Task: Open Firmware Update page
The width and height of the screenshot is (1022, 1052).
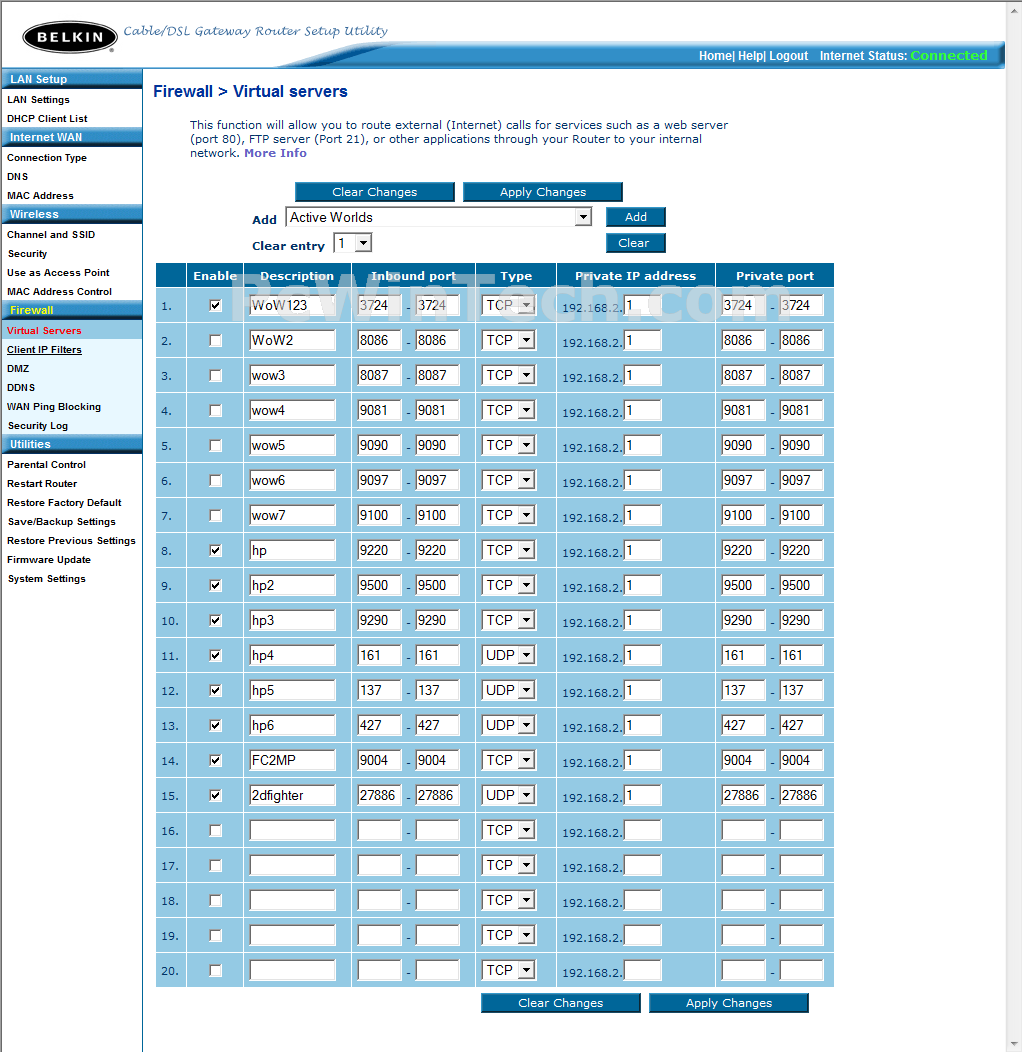Action: tap(48, 560)
